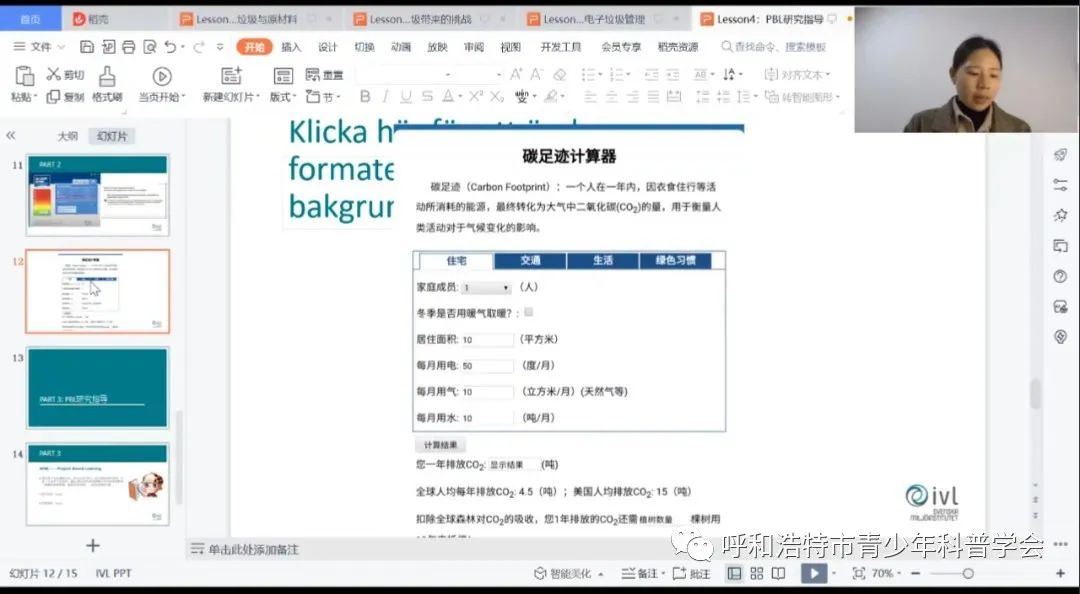The image size is (1080, 594).
Task: Click the zoom slider in status bar
Action: pyautogui.click(x=967, y=574)
